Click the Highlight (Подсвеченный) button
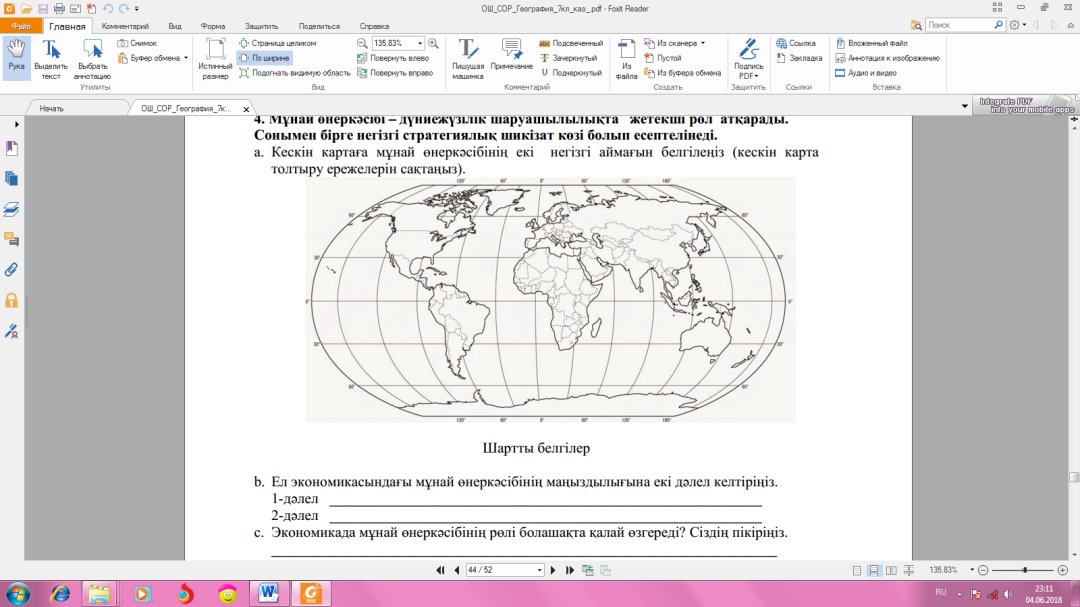Image resolution: width=1080 pixels, height=607 pixels. (571, 43)
